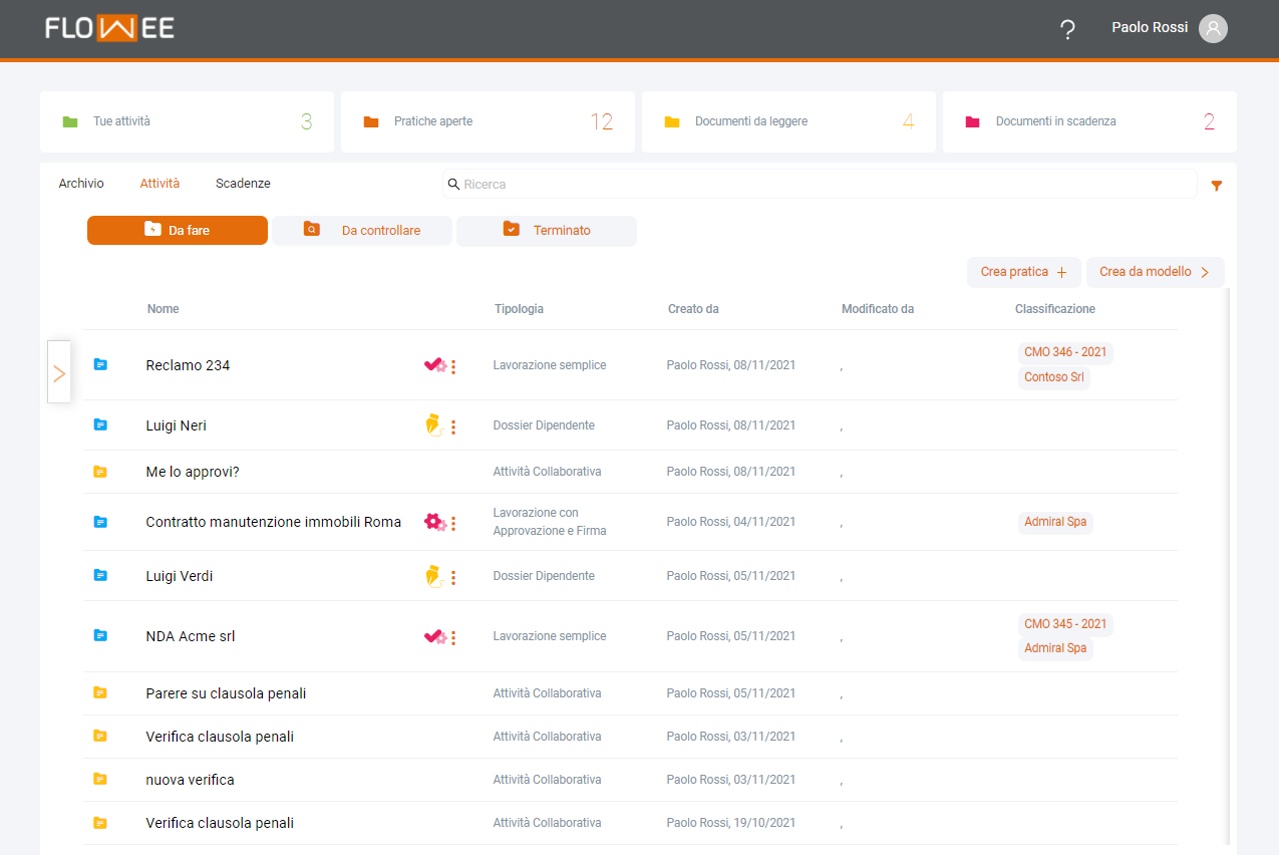Switch to the Archivio tab
This screenshot has width=1279, height=855.
click(x=81, y=184)
